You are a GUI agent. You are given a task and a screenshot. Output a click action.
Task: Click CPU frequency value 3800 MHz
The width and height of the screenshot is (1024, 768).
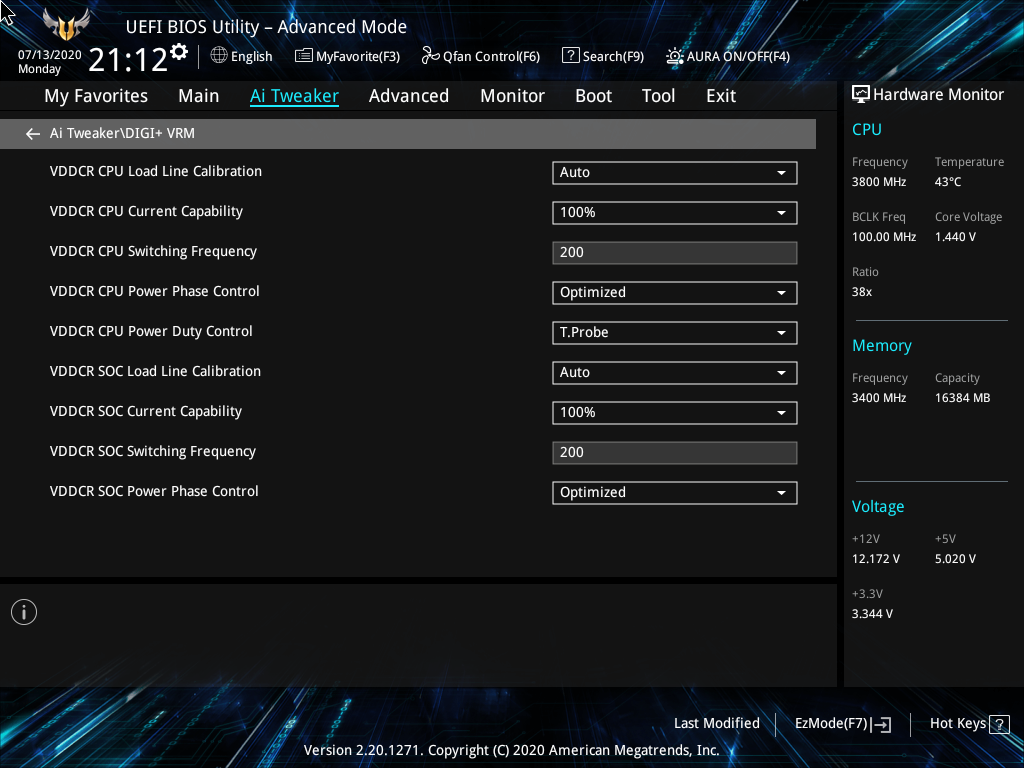tap(878, 182)
